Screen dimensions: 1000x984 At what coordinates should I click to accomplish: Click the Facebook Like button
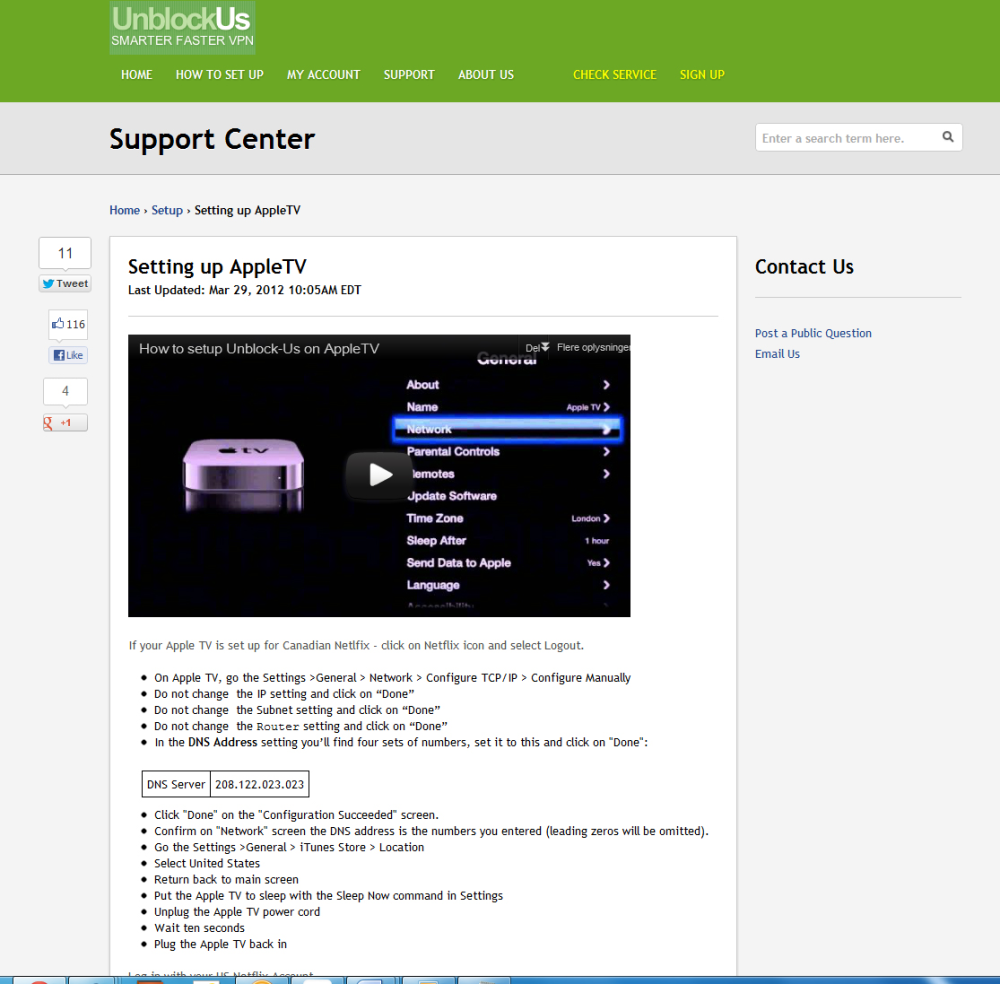[x=68, y=355]
